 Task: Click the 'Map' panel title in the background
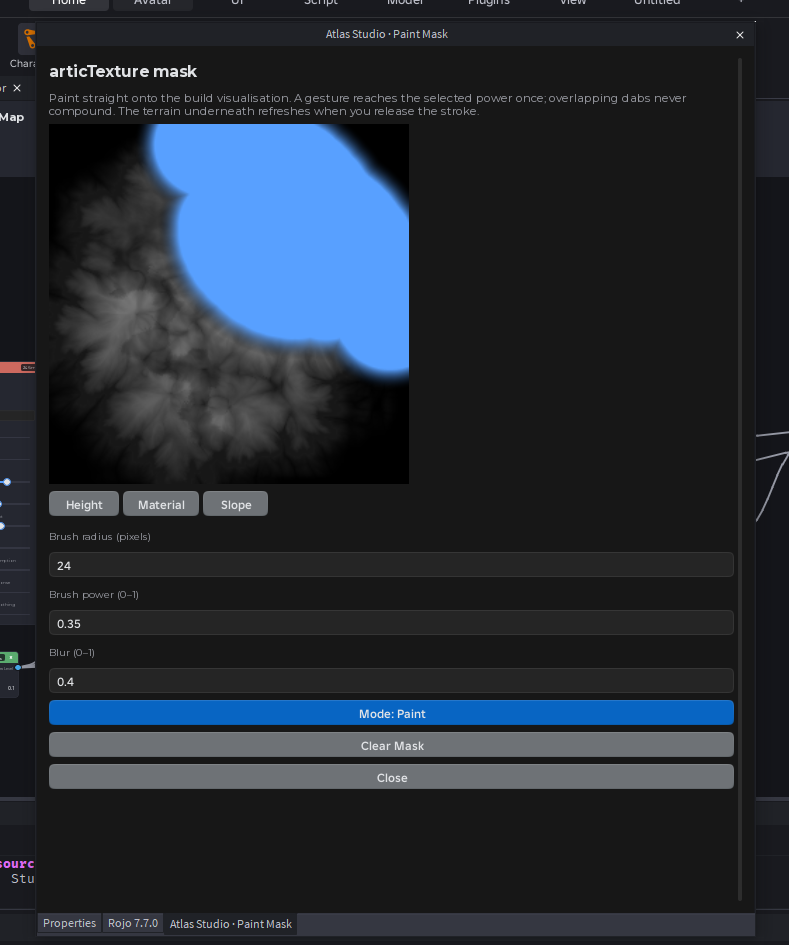coord(12,117)
